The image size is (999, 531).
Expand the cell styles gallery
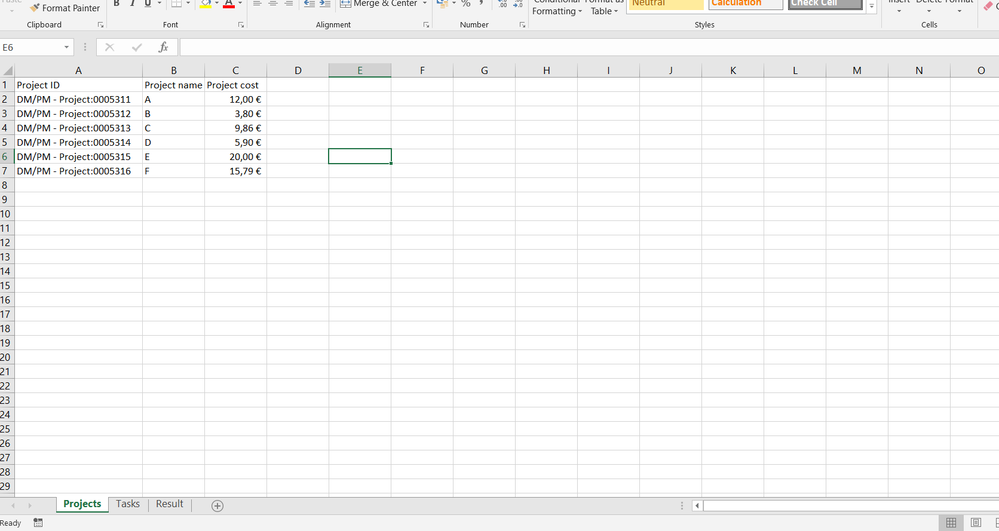click(872, 6)
